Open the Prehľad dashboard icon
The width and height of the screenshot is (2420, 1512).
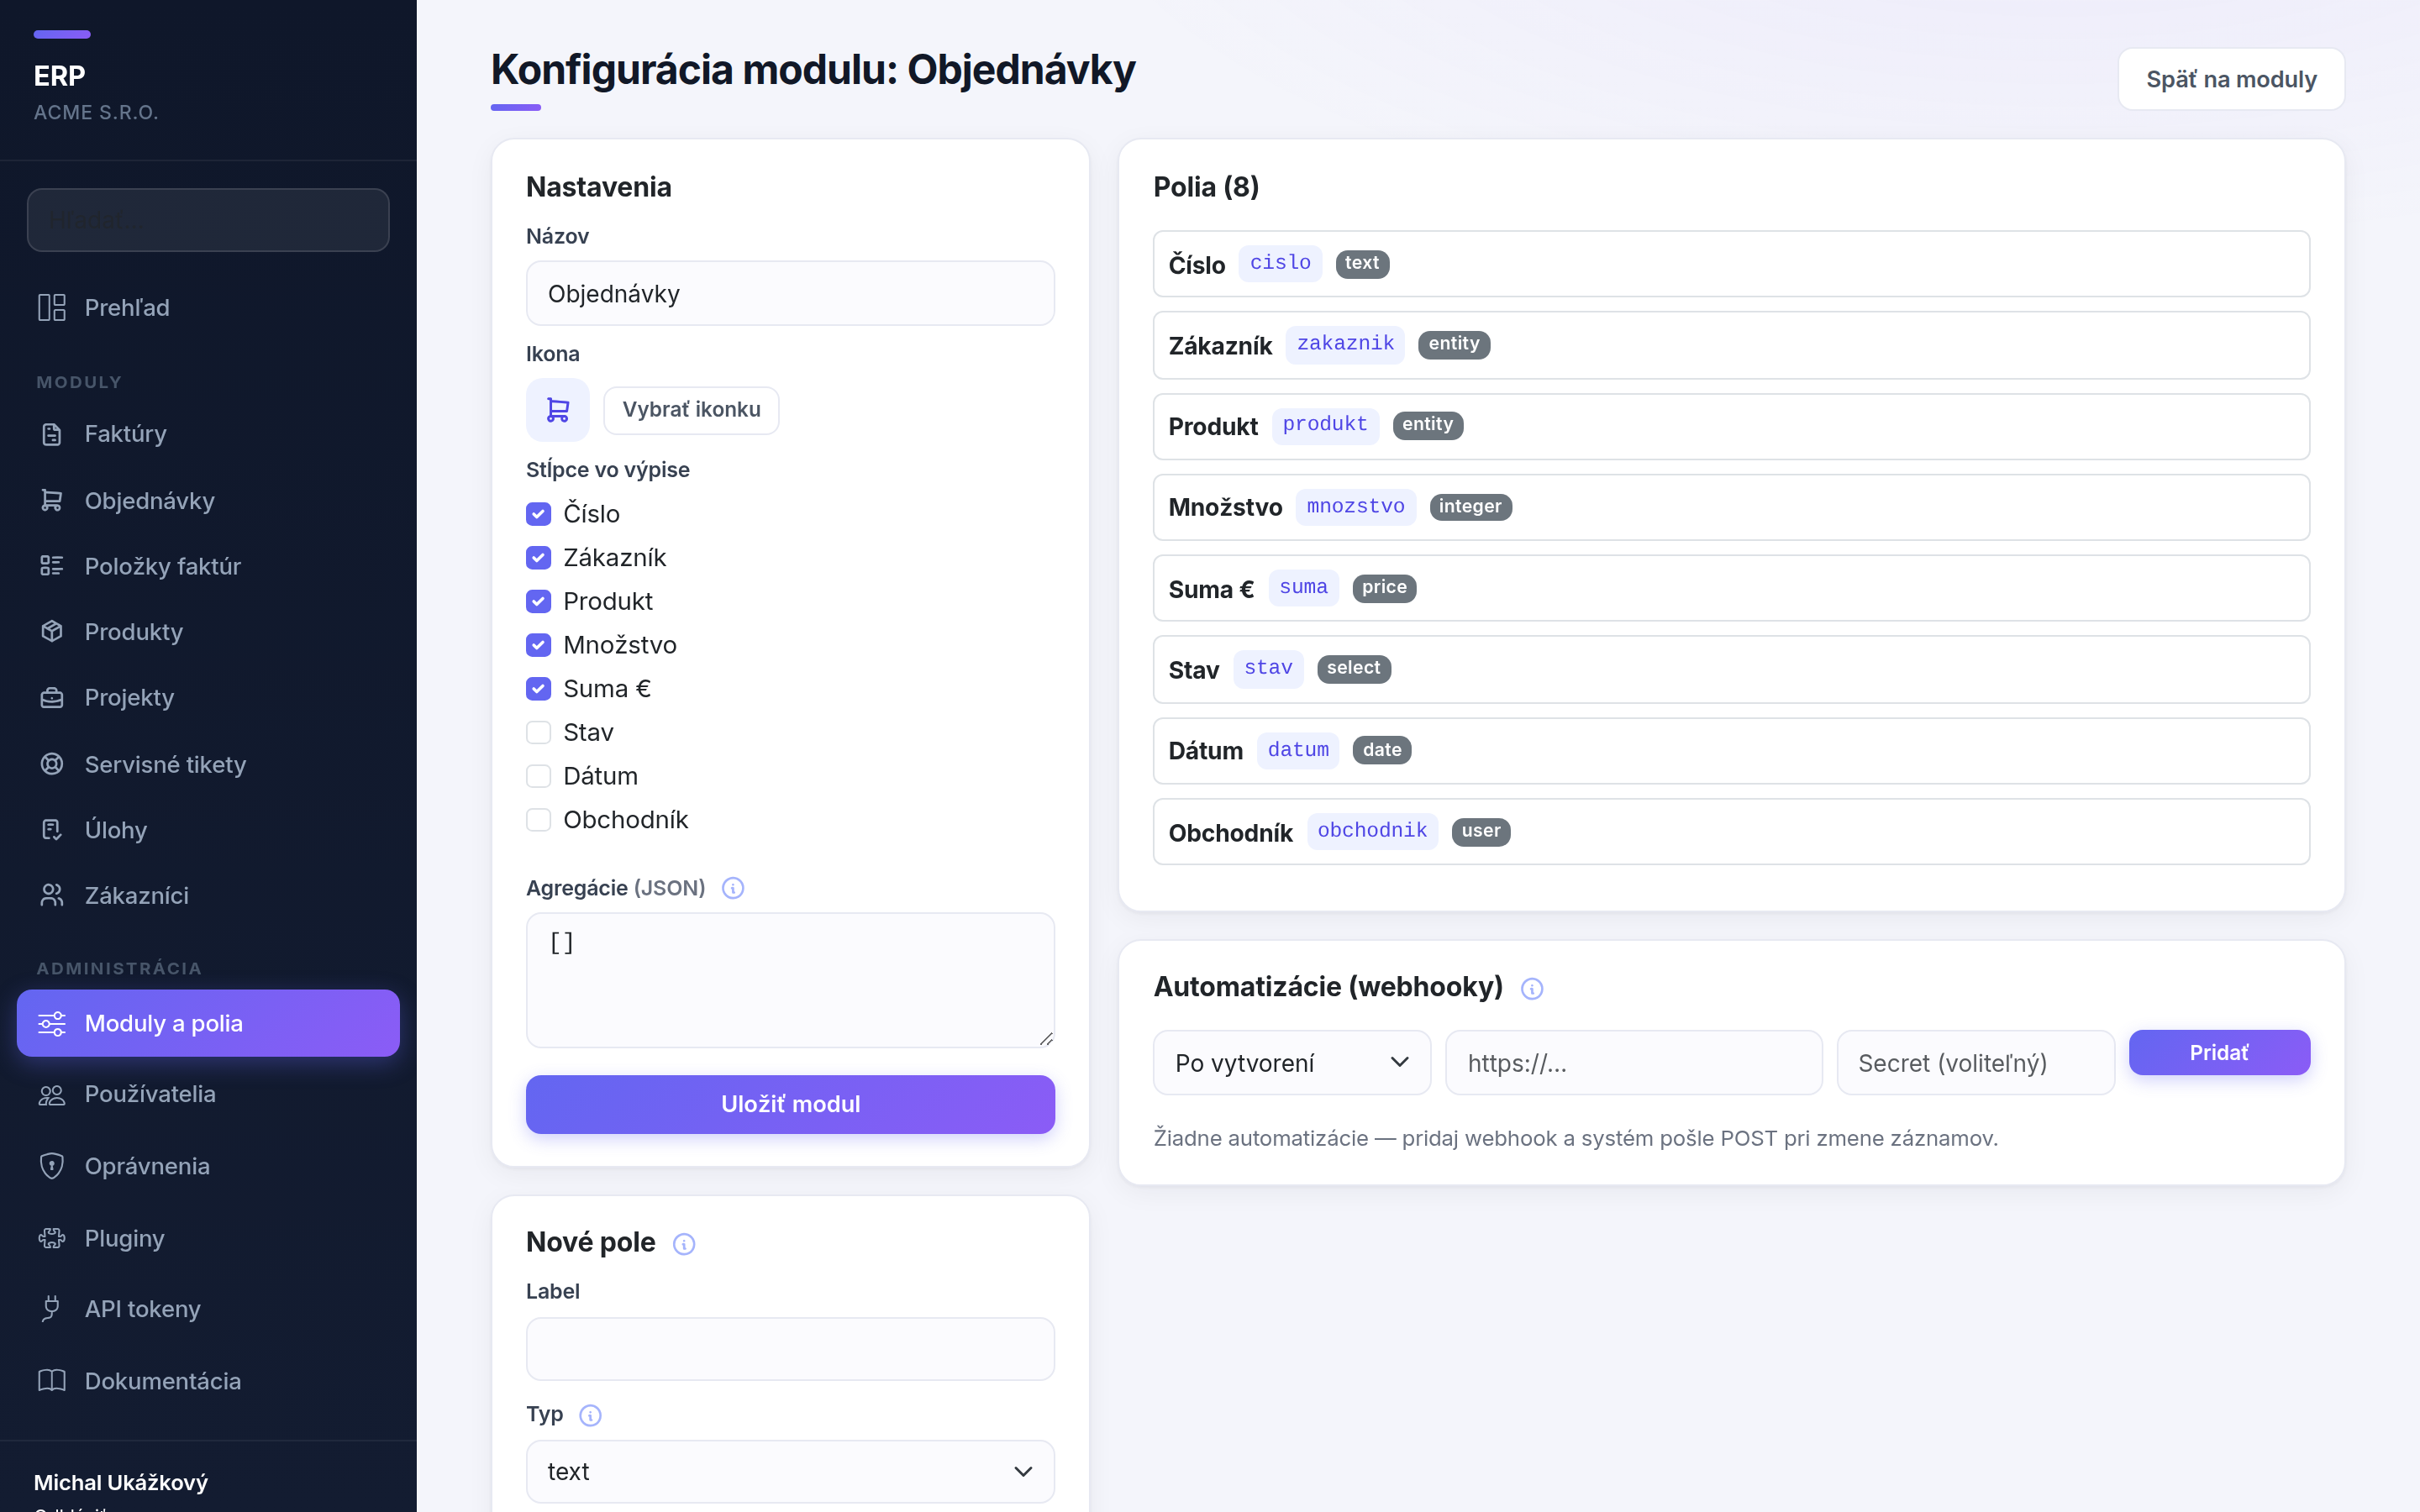(52, 307)
